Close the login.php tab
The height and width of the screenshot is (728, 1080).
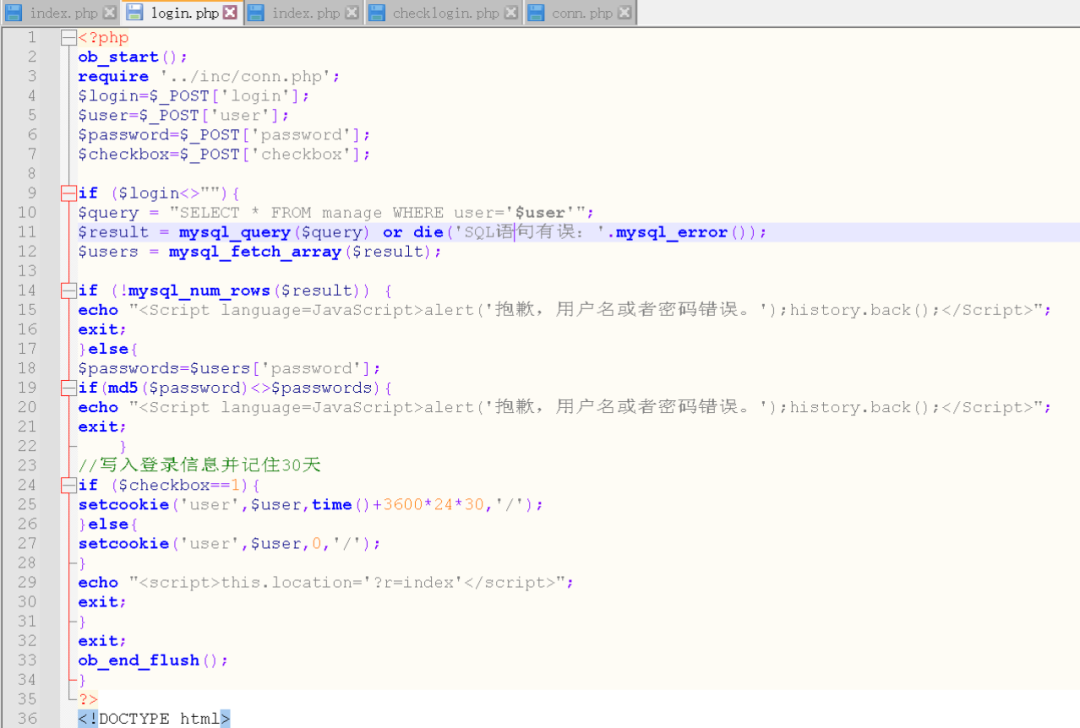231,12
